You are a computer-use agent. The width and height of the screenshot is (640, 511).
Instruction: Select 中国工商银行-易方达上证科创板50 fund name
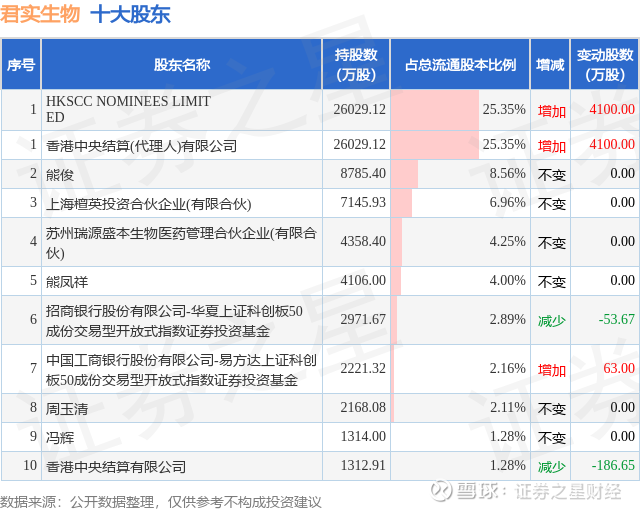point(181,370)
